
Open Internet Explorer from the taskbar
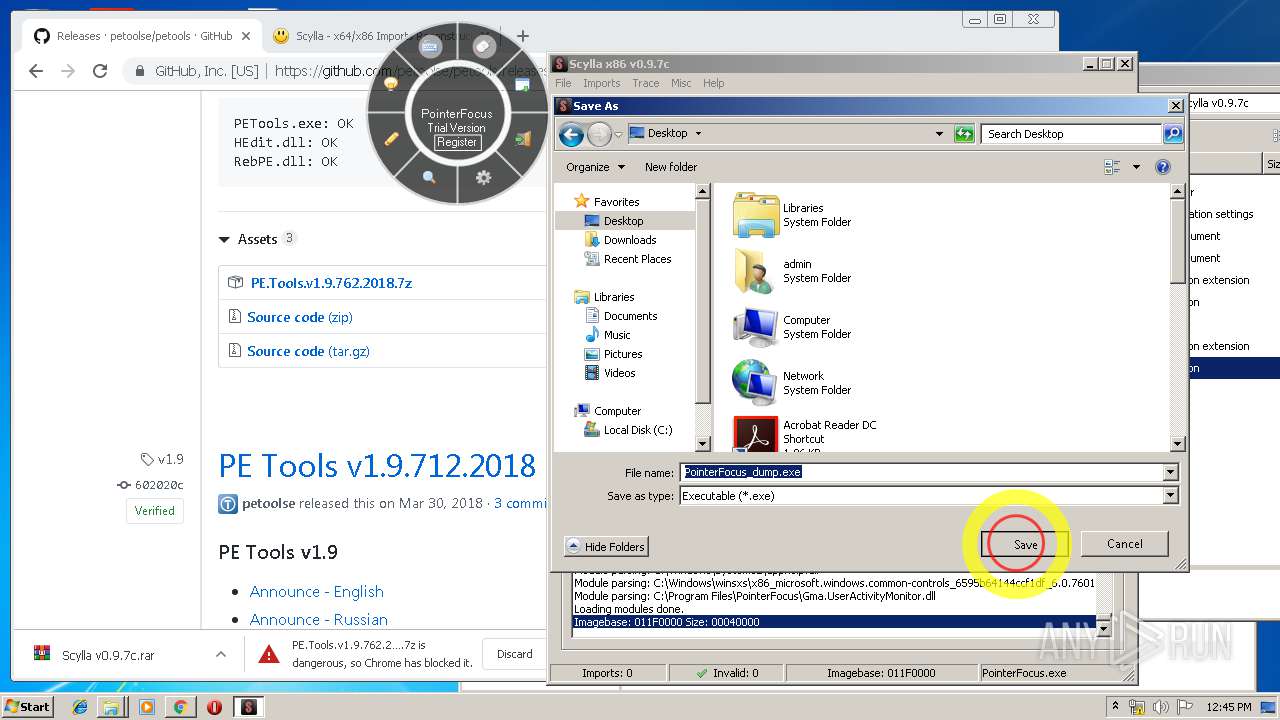click(x=80, y=707)
